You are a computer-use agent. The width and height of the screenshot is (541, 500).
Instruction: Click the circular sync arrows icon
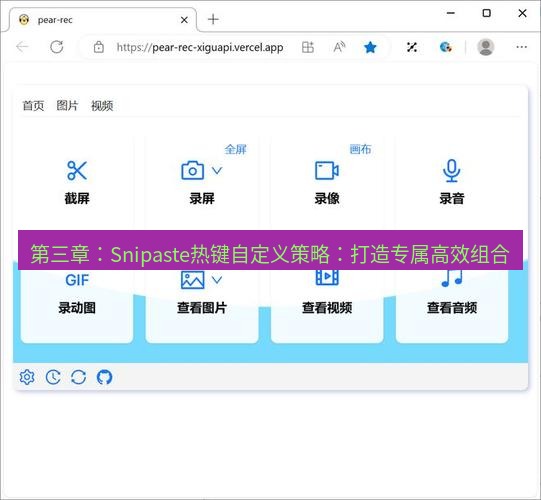79,377
